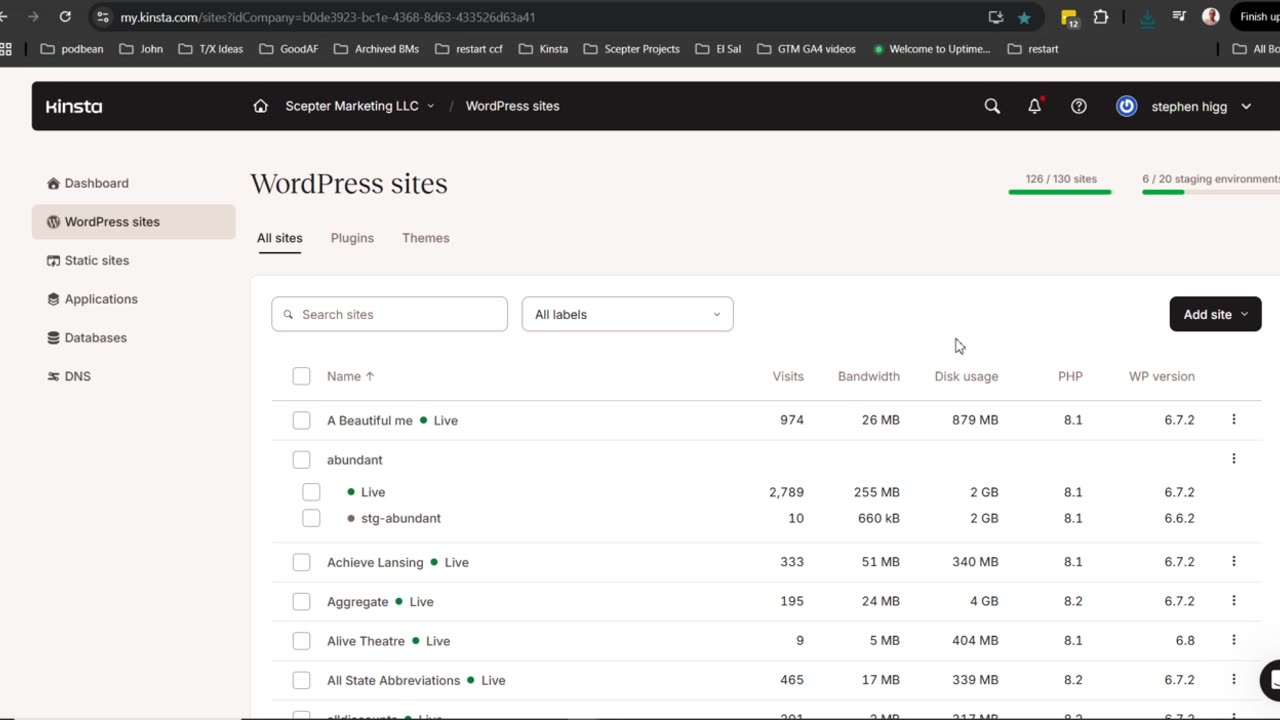
Task: Open the options menu for Achieve Lansing
Action: (1233, 562)
